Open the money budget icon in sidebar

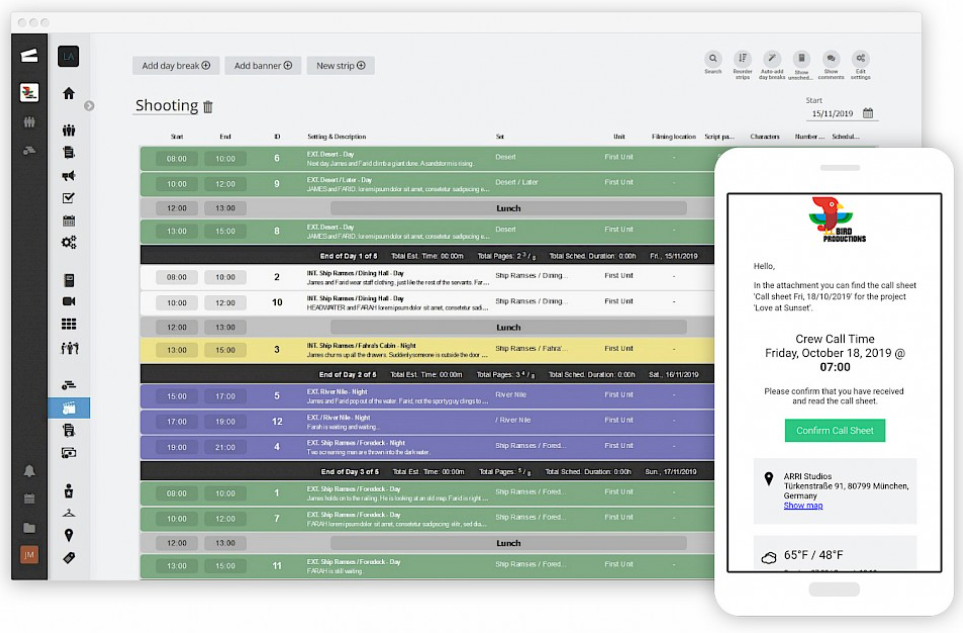click(69, 453)
